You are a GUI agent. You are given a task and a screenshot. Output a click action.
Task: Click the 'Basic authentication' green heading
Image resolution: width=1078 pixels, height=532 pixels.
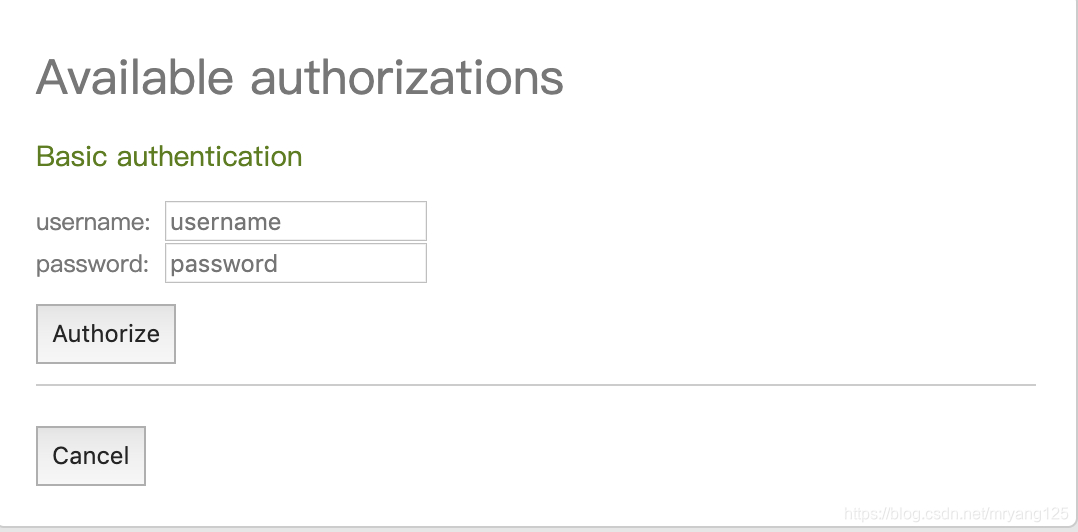[x=169, y=157]
